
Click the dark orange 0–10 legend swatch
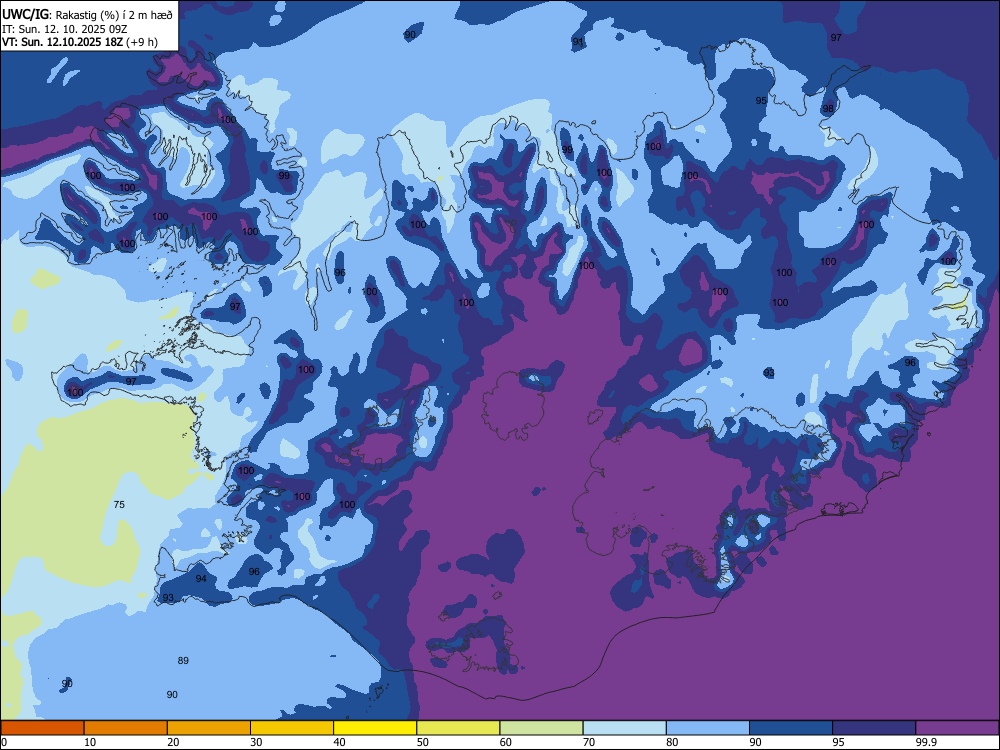[x=42, y=728]
